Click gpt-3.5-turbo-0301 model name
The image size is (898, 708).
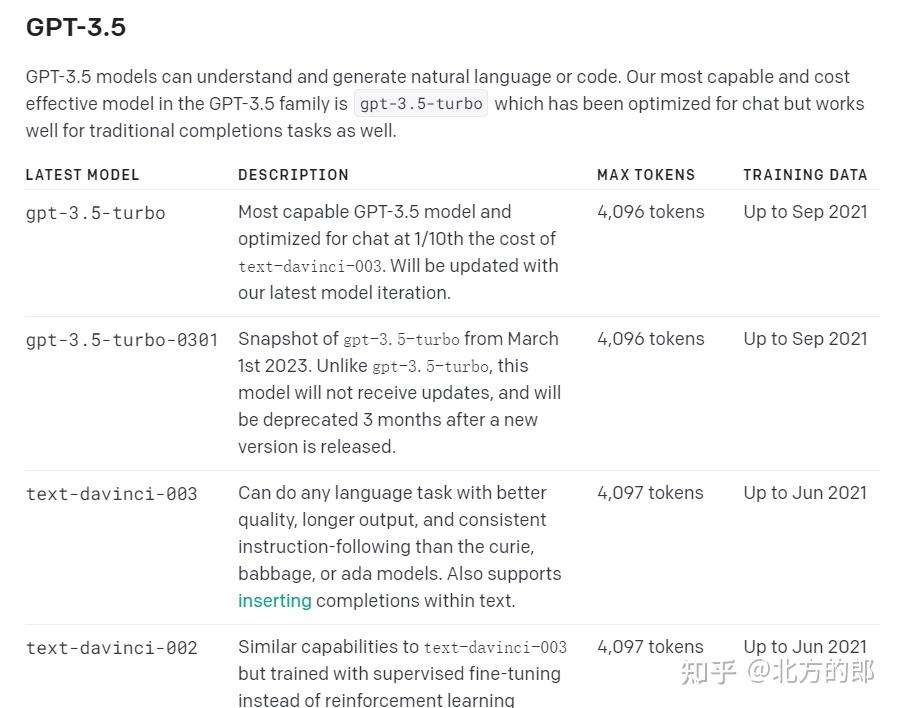coord(122,339)
